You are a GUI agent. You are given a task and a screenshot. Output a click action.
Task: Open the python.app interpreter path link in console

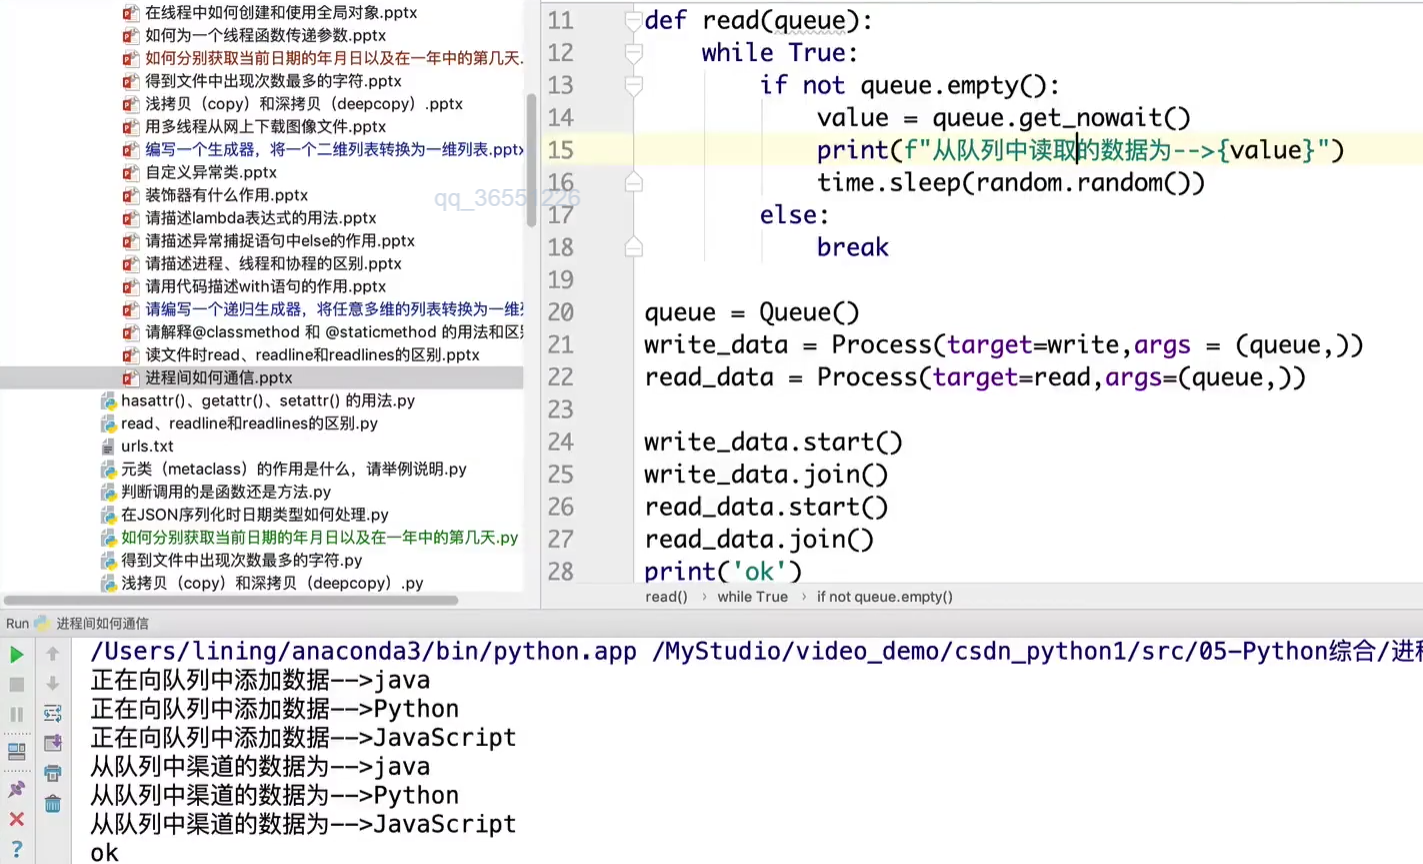pyautogui.click(x=364, y=652)
